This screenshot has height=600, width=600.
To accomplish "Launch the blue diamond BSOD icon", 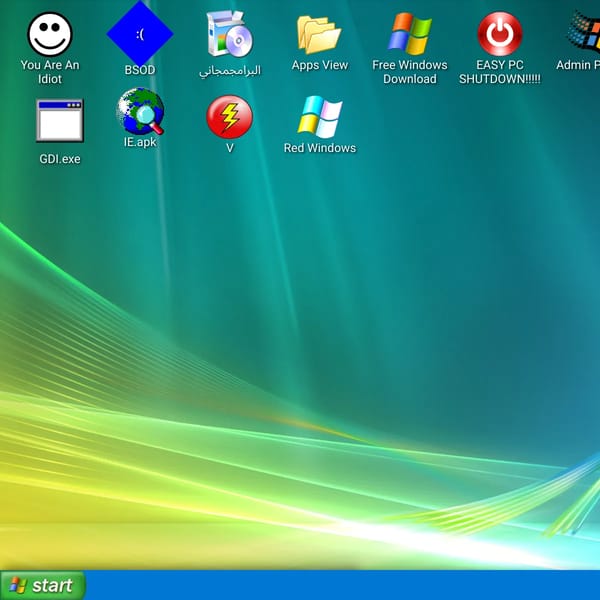I will point(140,34).
